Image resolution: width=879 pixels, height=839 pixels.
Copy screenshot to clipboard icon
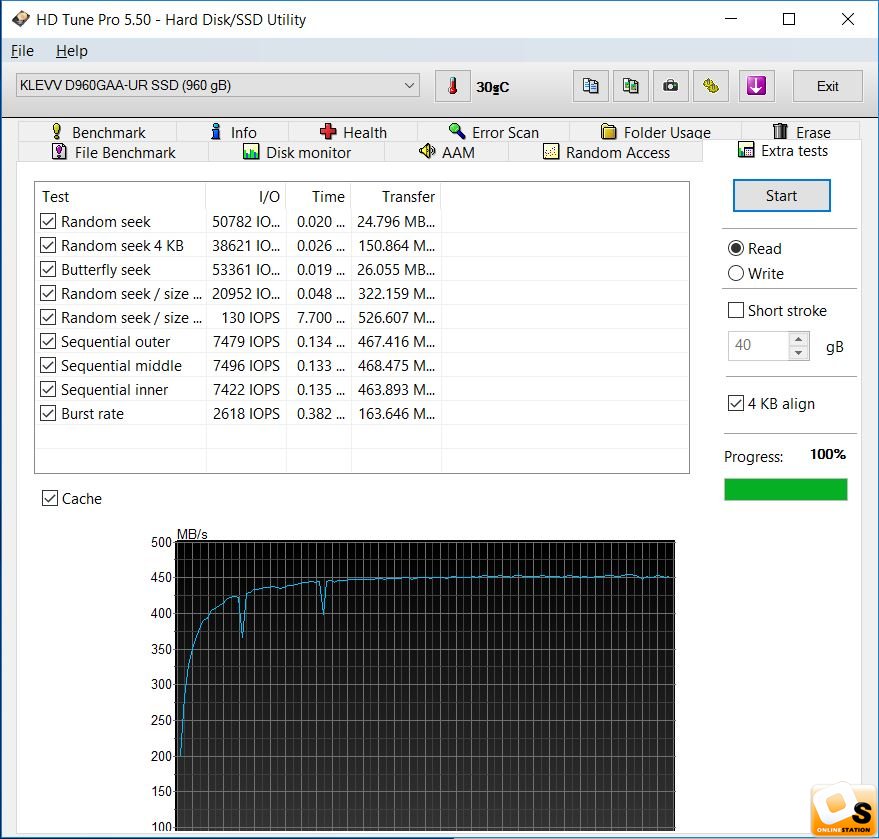click(631, 86)
